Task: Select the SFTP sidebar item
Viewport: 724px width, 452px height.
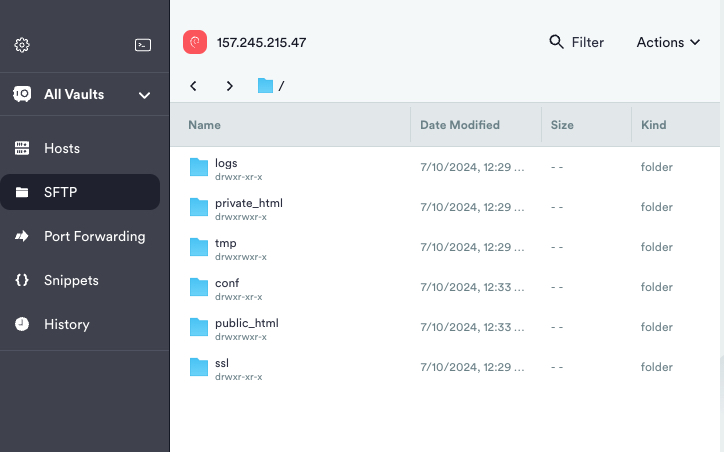Action: click(80, 192)
